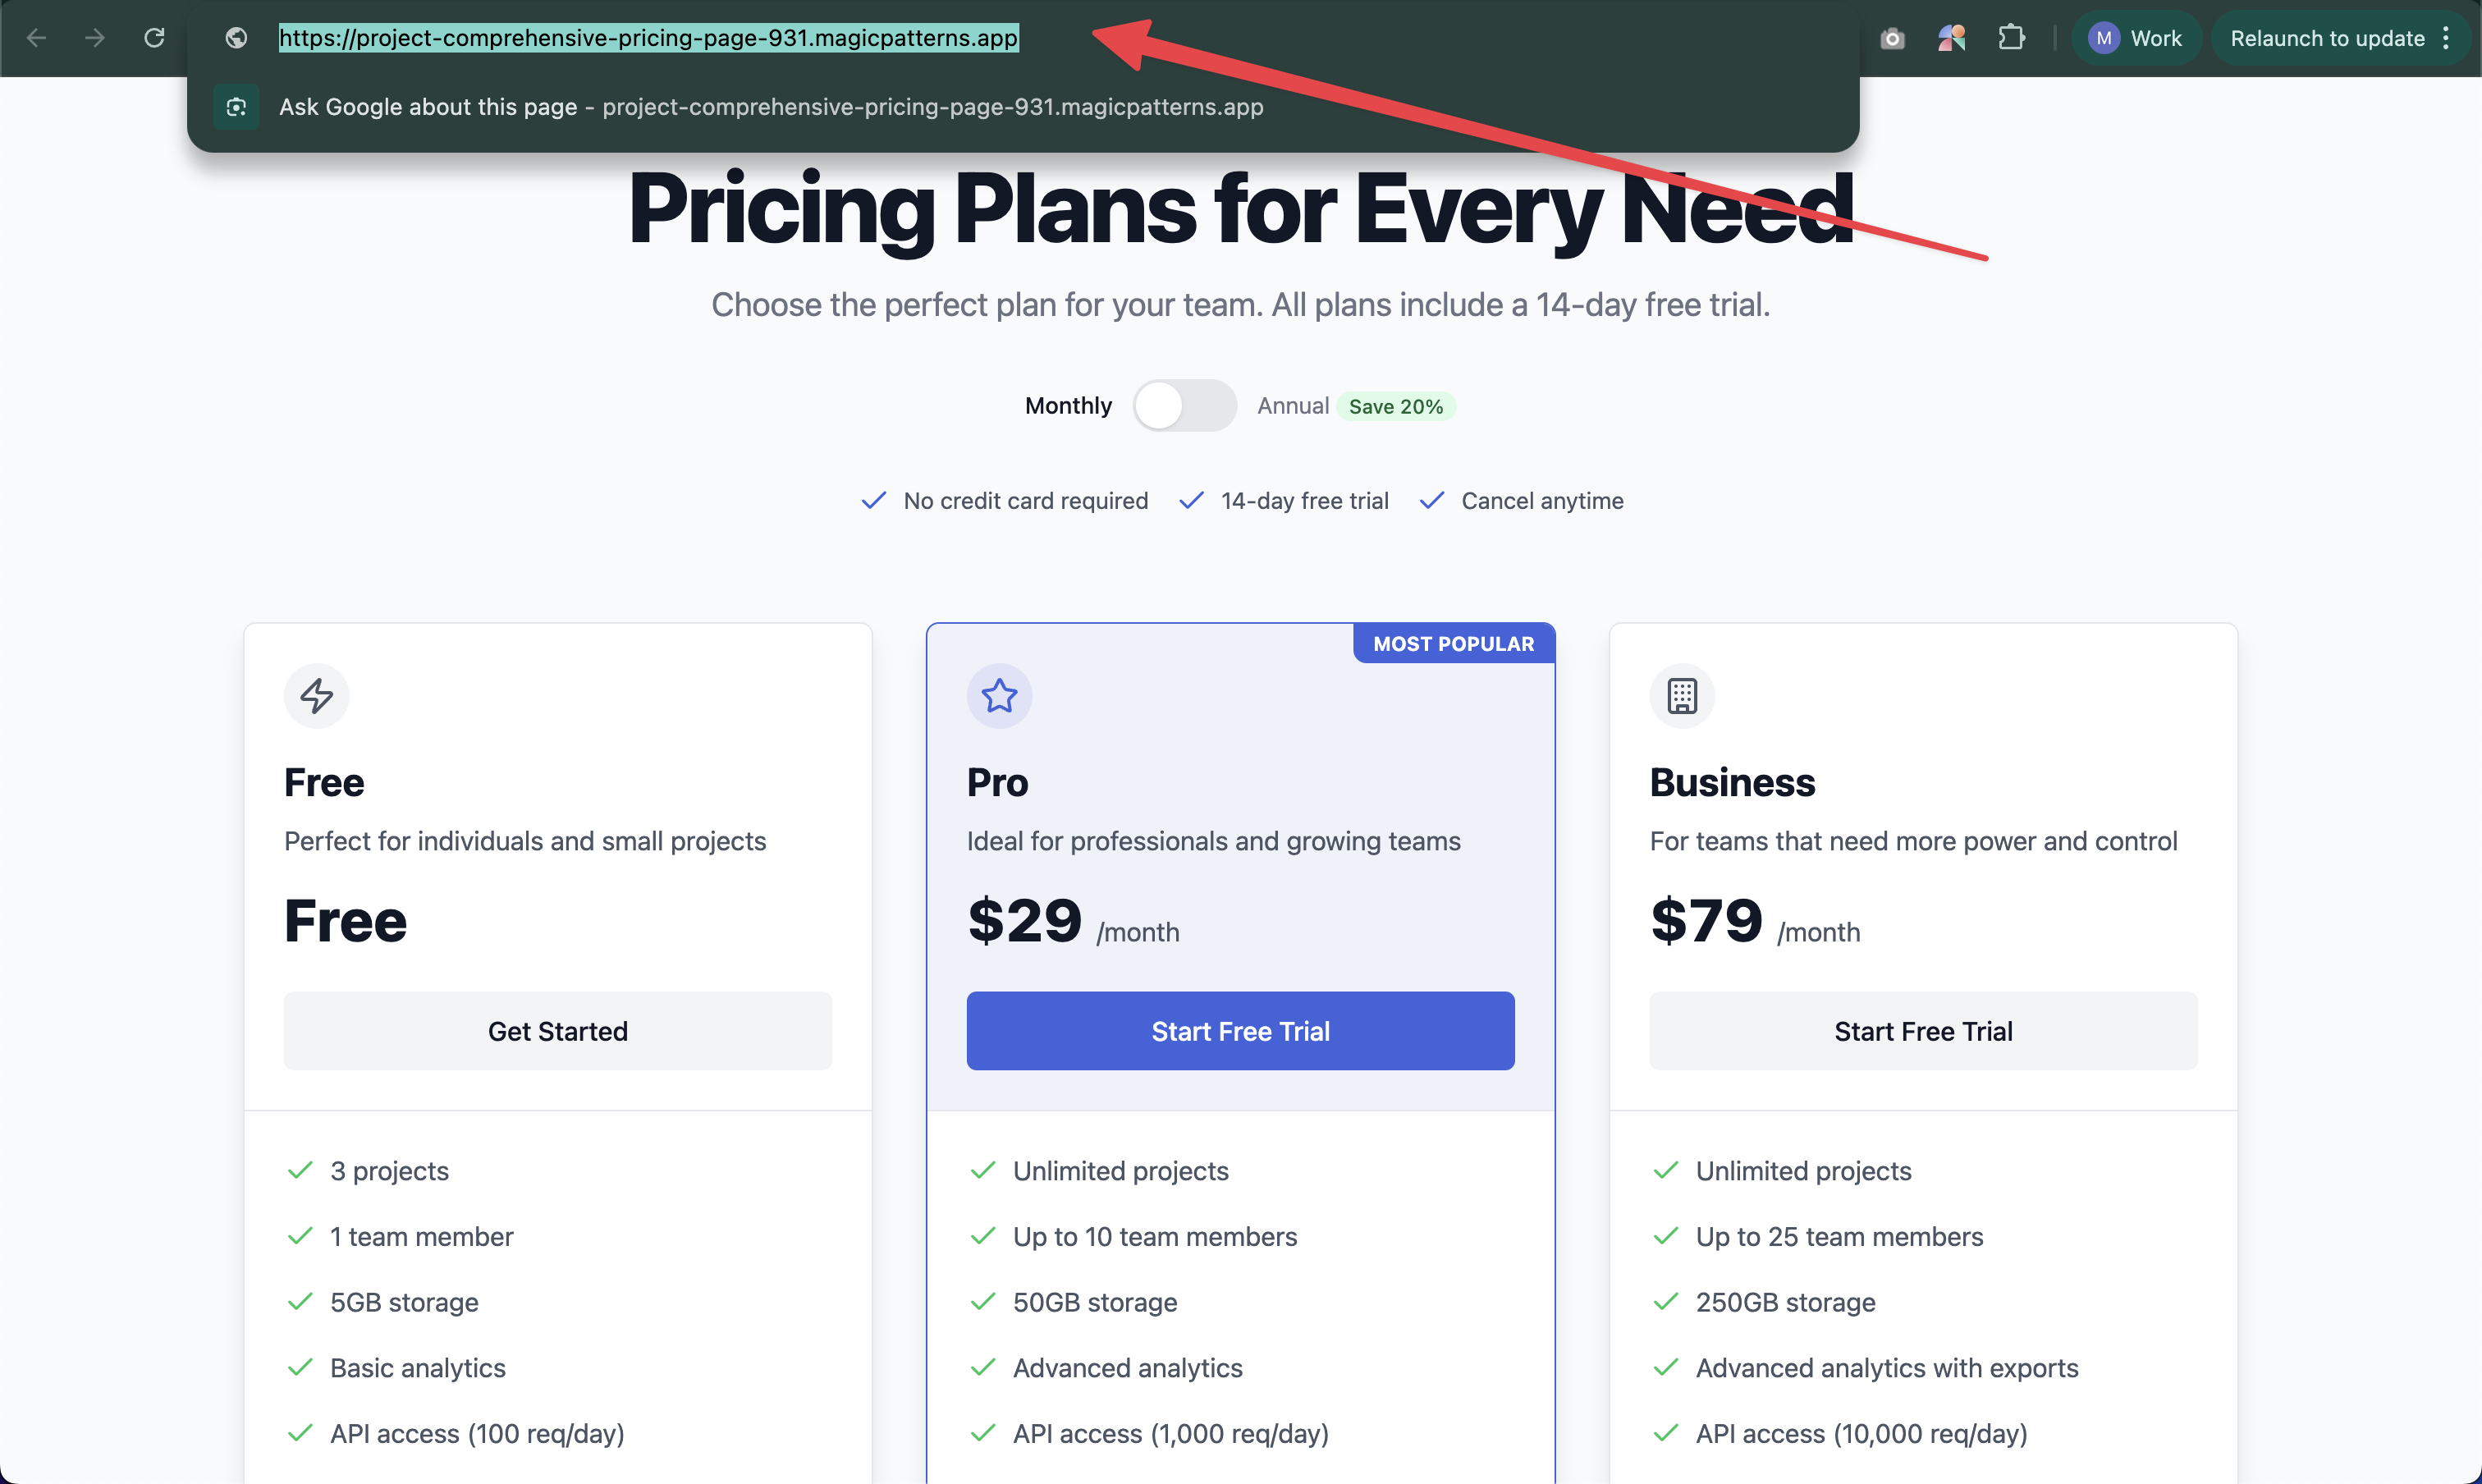Click the globe site info icon

236,38
